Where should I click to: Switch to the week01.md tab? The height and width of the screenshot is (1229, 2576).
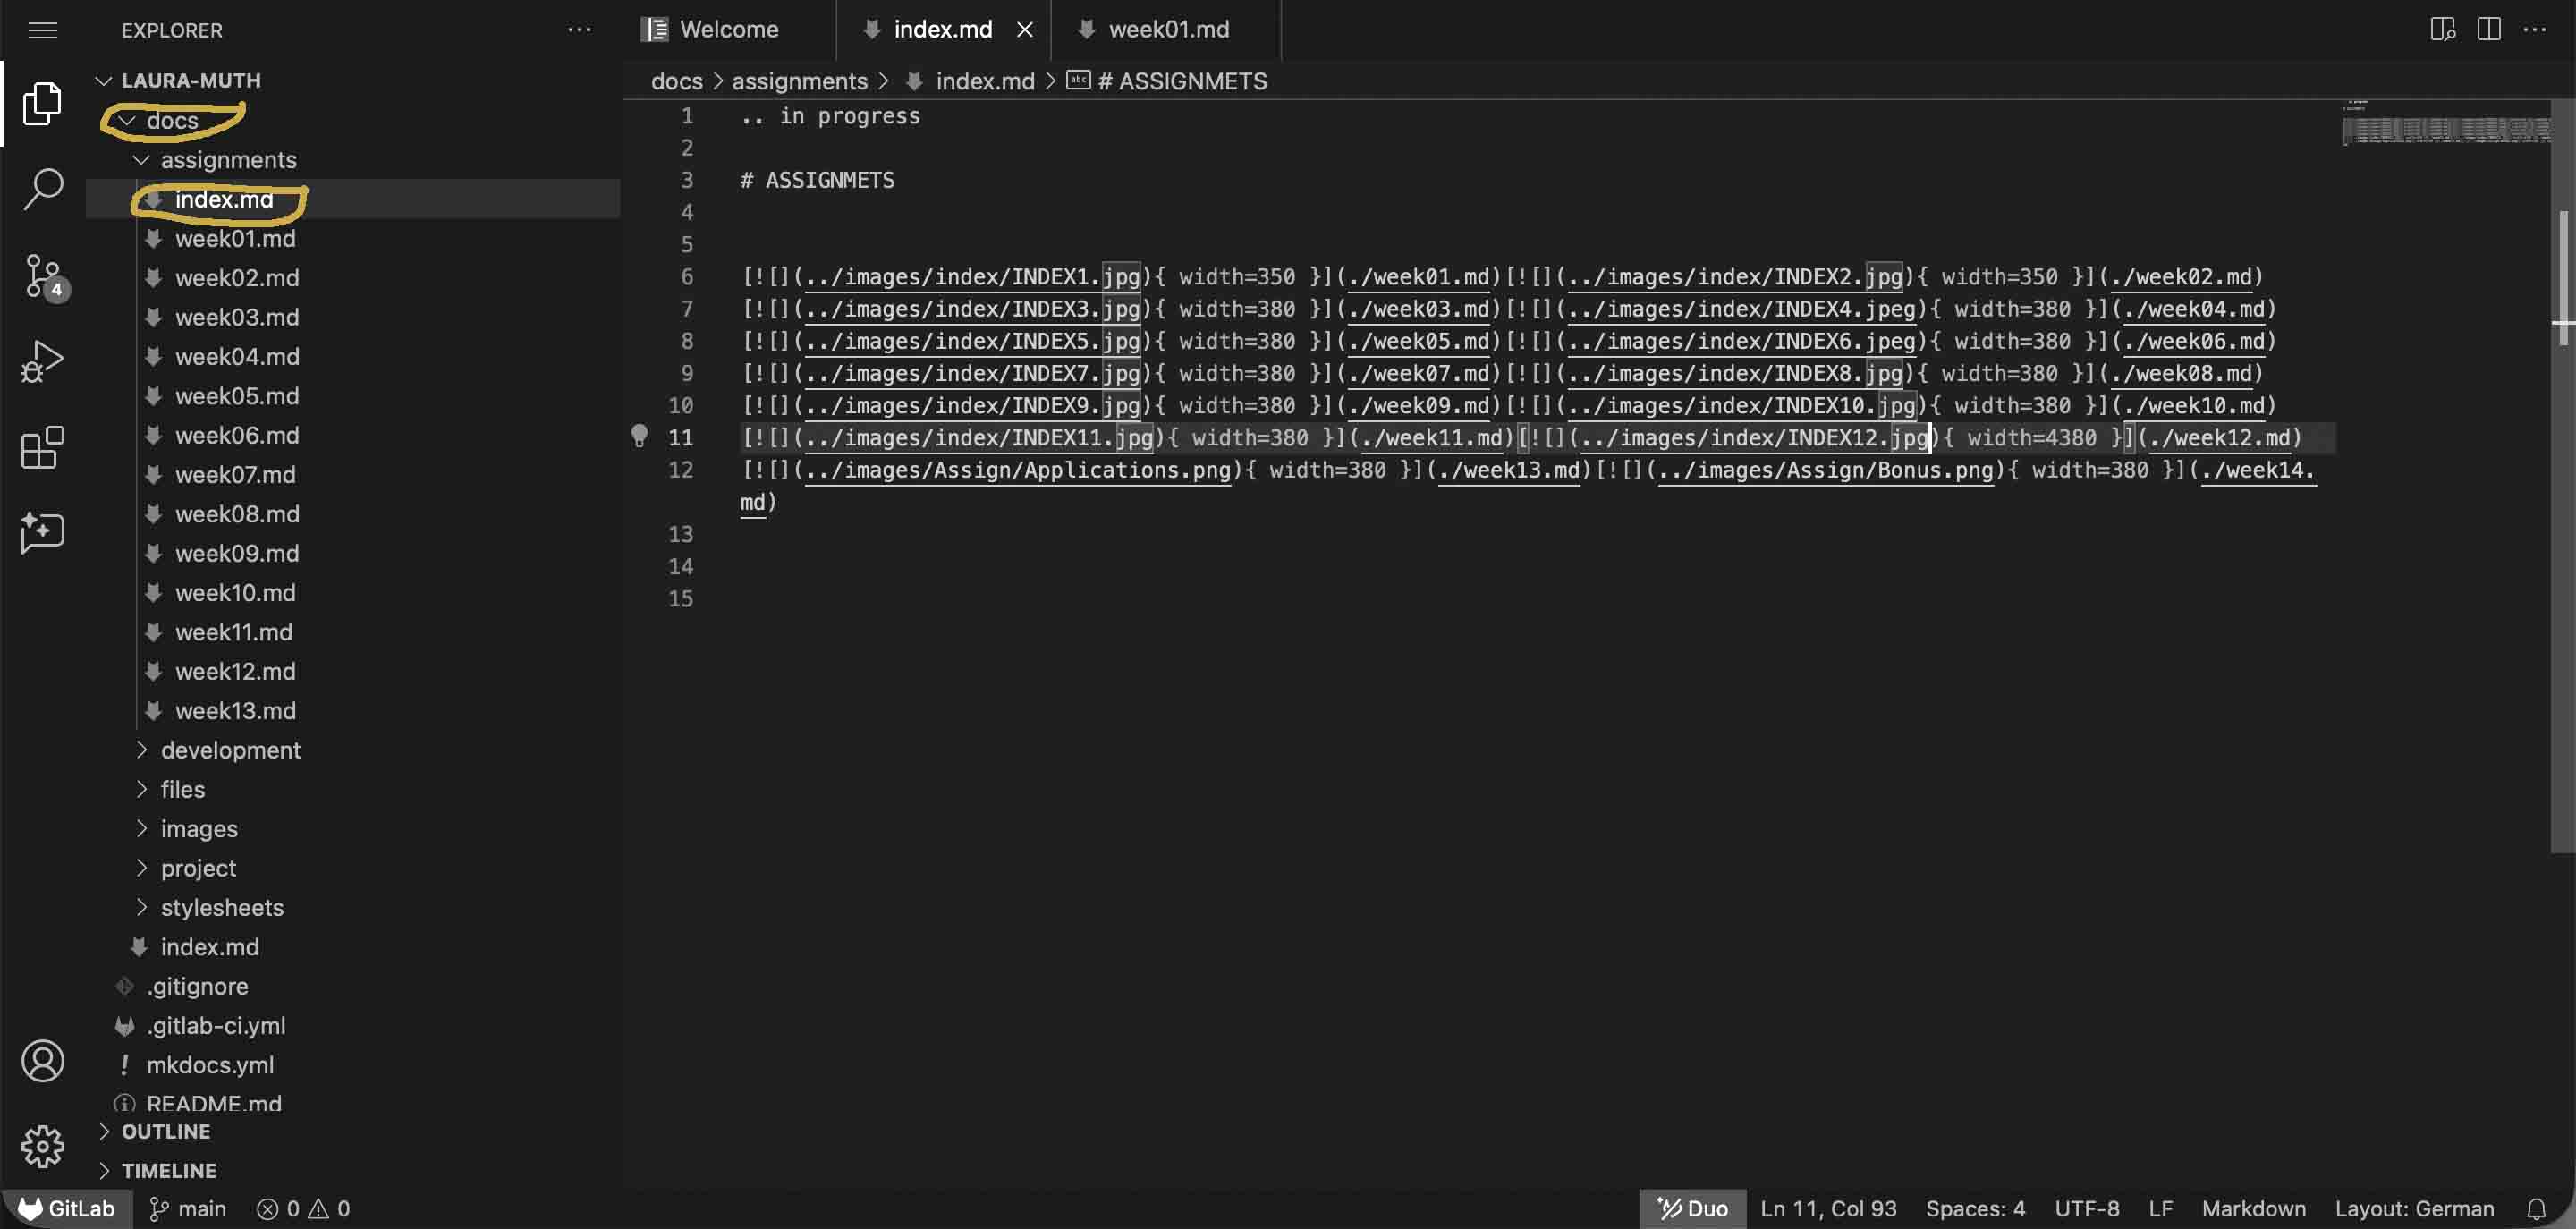pos(1167,30)
